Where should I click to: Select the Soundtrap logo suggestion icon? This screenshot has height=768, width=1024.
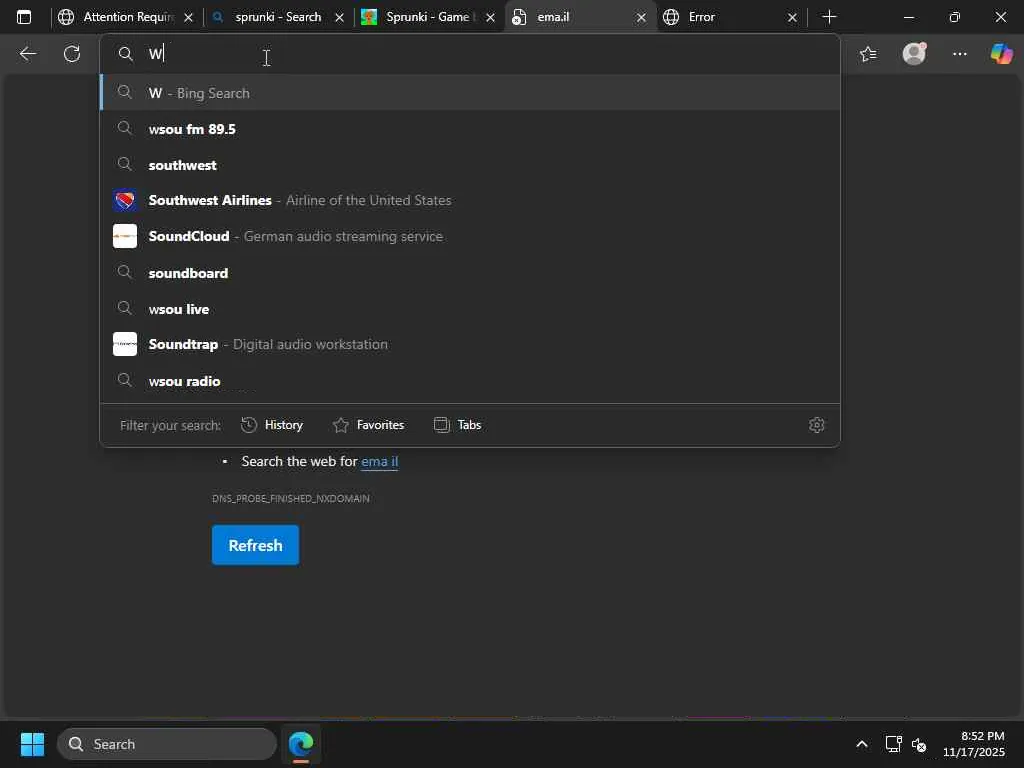point(125,344)
